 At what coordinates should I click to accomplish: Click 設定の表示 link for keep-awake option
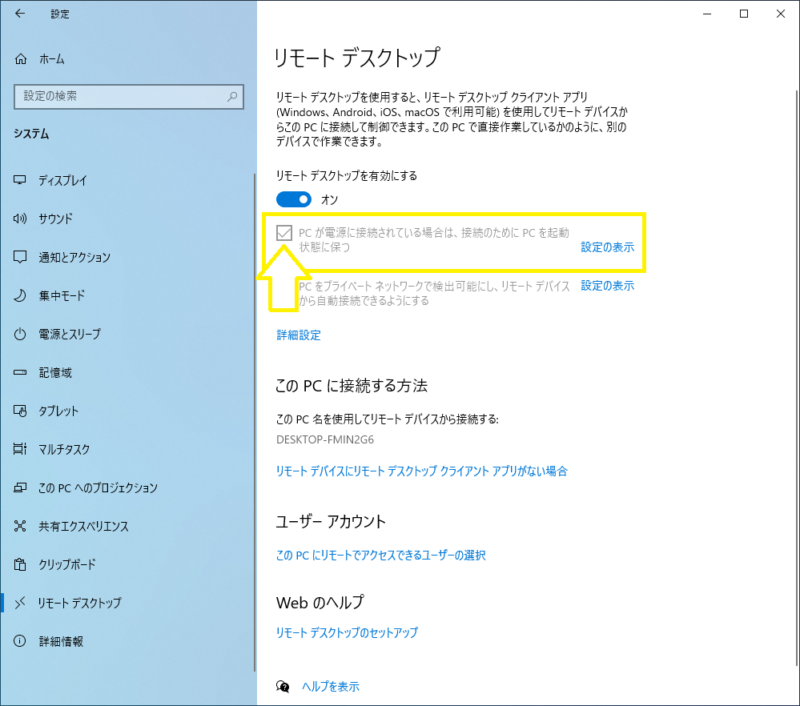pyautogui.click(x=607, y=247)
